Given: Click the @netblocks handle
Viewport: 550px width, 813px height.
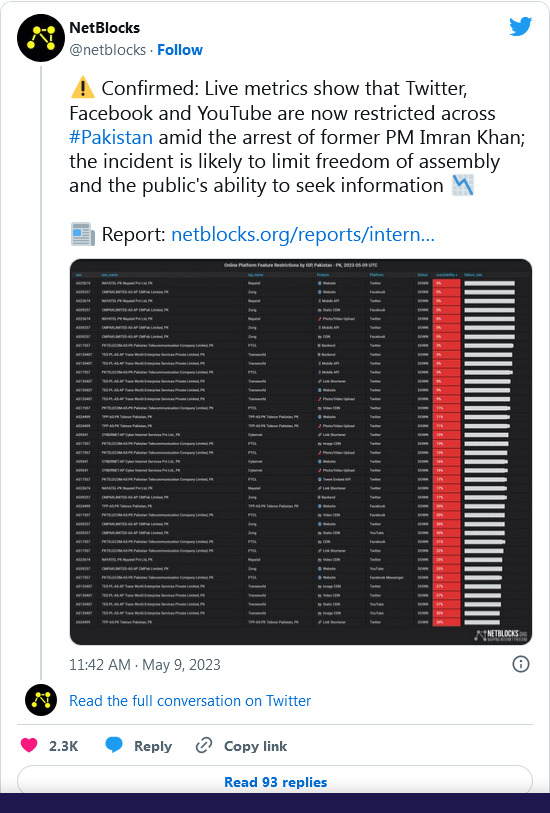Looking at the screenshot, I should (107, 50).
